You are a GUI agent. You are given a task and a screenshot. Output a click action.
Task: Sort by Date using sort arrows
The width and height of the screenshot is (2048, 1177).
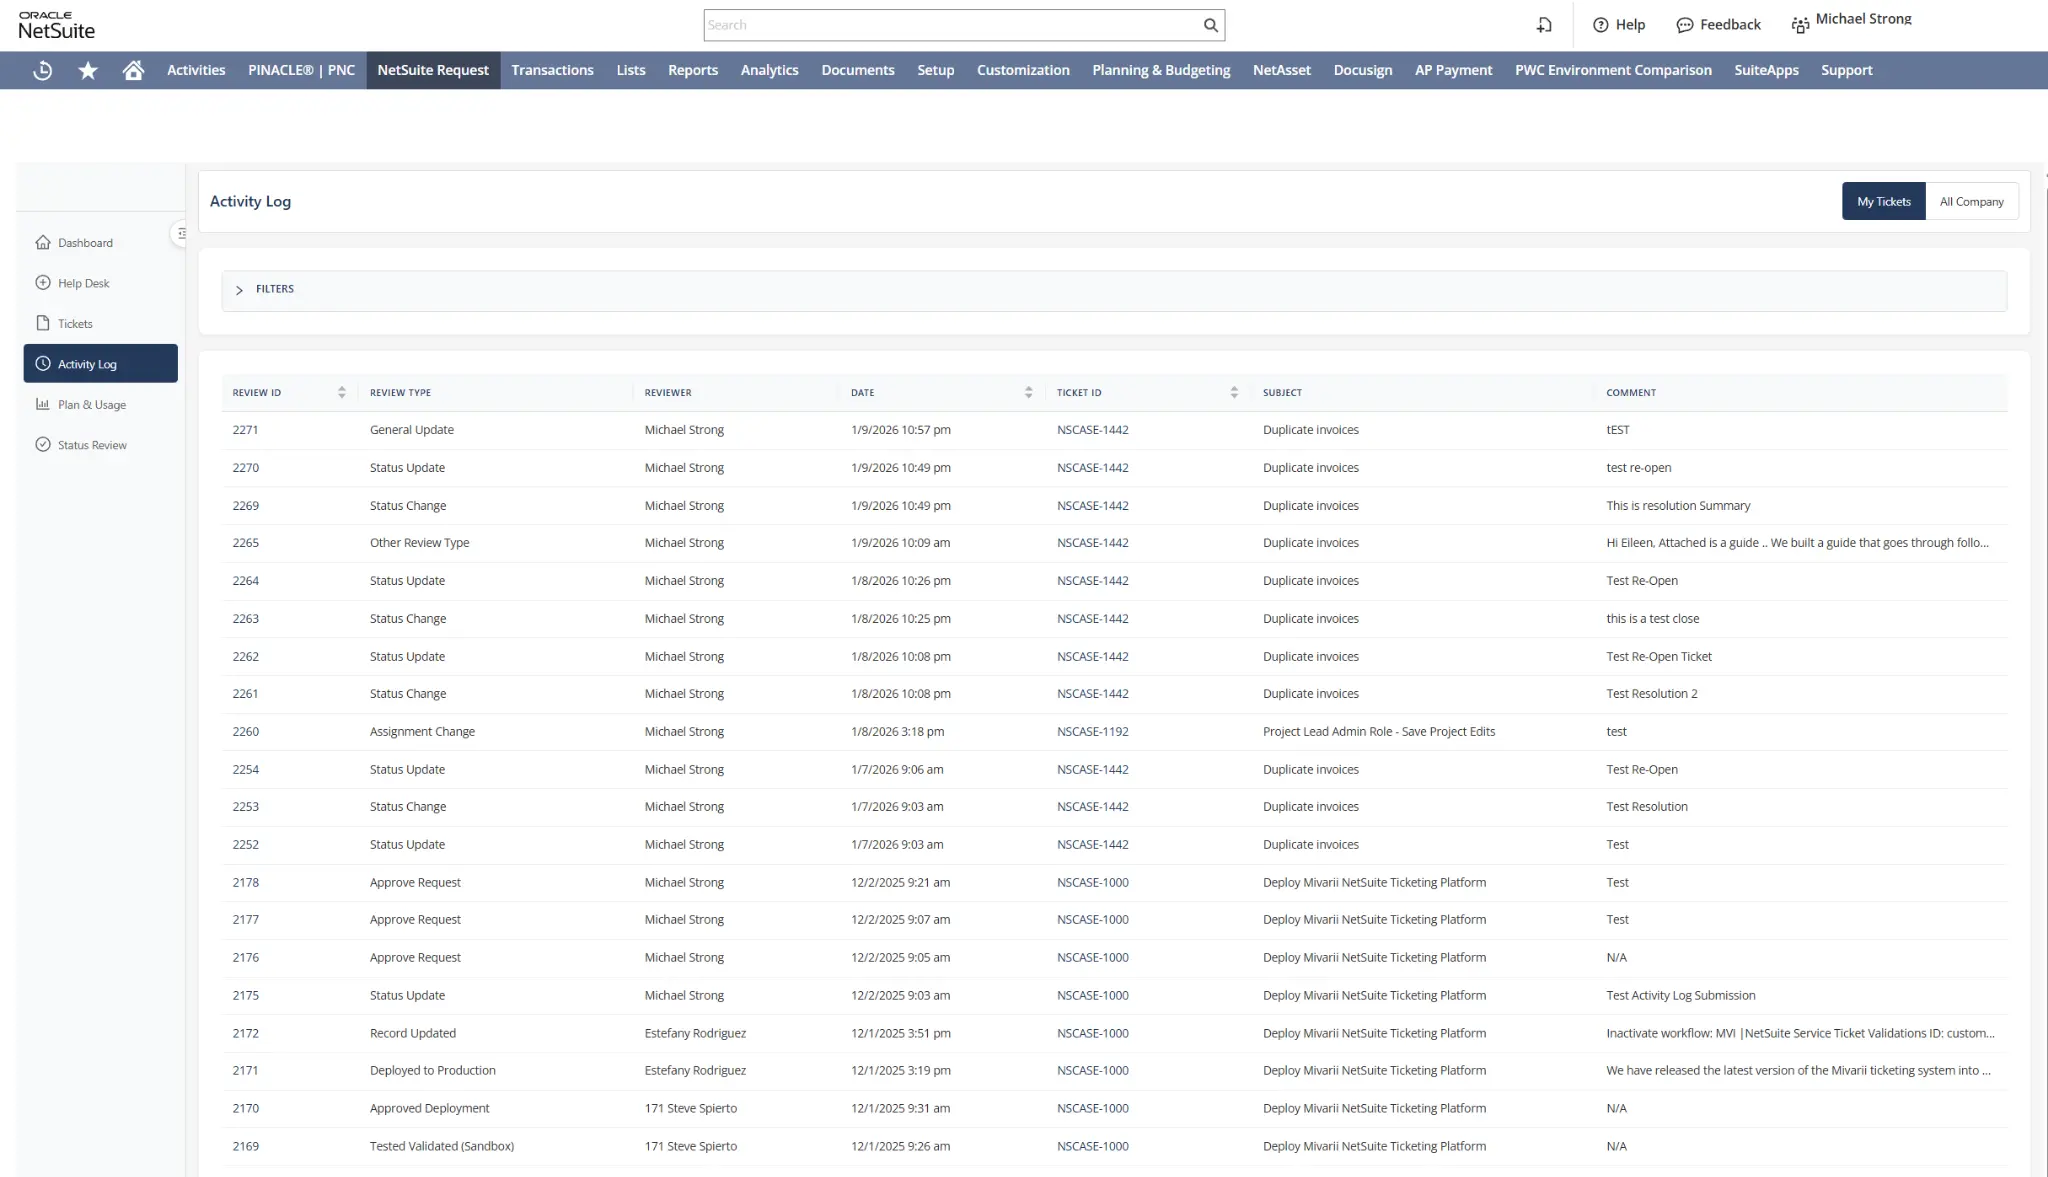pyautogui.click(x=1028, y=392)
